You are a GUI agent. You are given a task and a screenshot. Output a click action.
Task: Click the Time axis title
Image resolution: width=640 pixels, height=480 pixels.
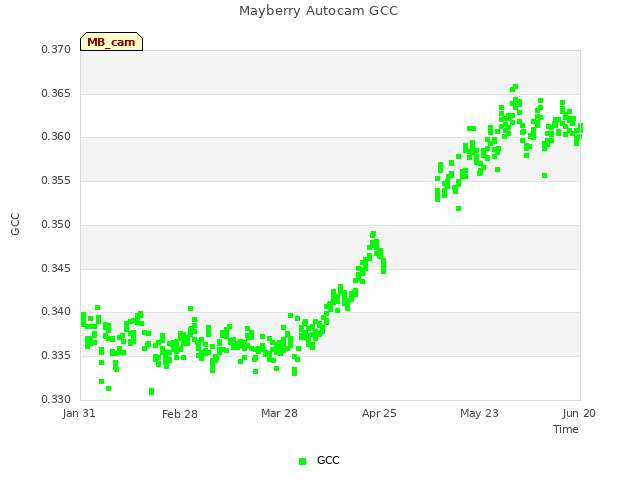pyautogui.click(x=566, y=429)
